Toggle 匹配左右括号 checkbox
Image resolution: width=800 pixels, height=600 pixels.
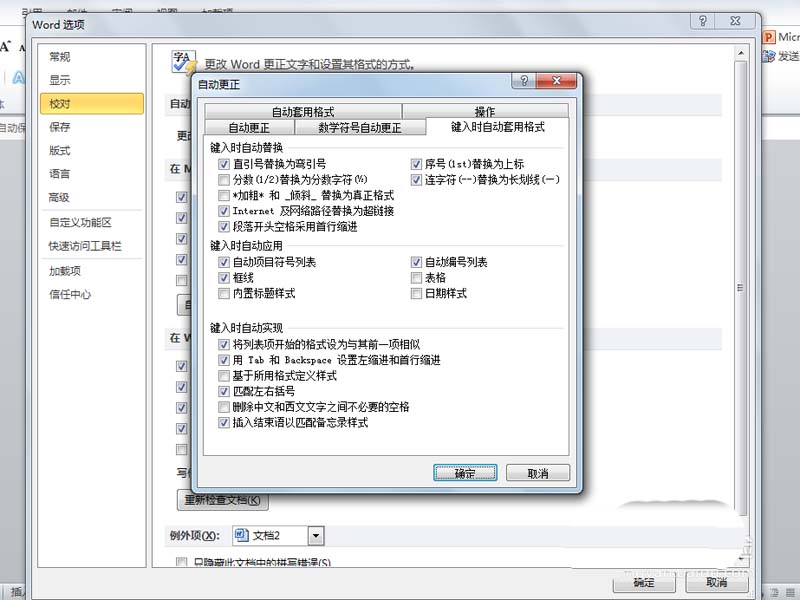pos(223,391)
